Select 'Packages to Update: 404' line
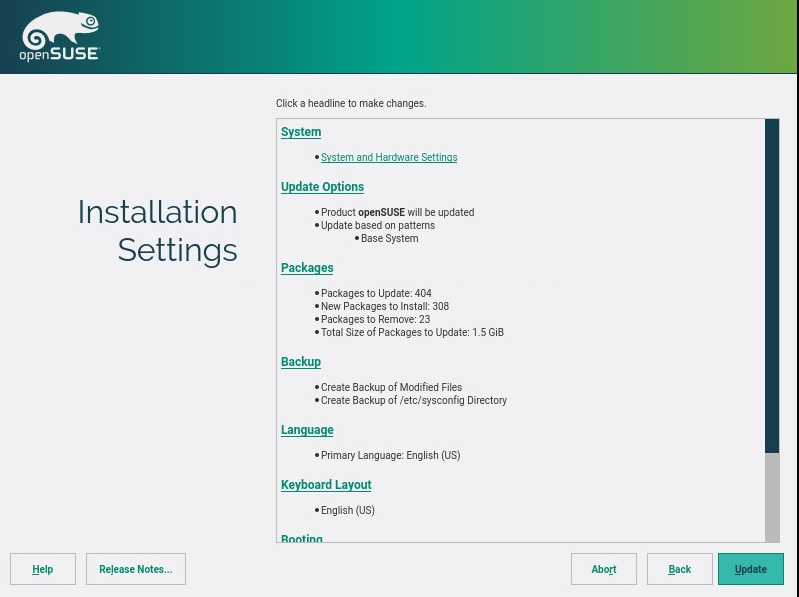The height and width of the screenshot is (597, 799). coord(376,293)
